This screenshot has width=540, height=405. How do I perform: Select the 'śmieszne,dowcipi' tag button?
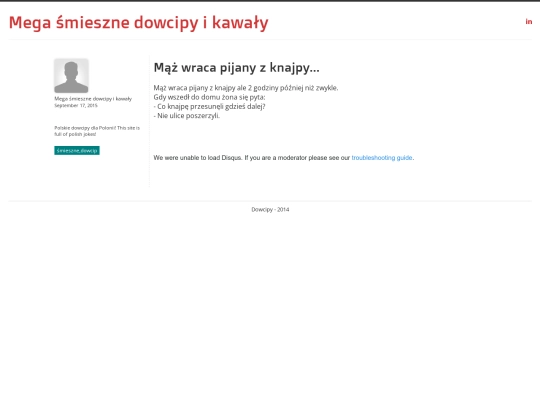(77, 150)
